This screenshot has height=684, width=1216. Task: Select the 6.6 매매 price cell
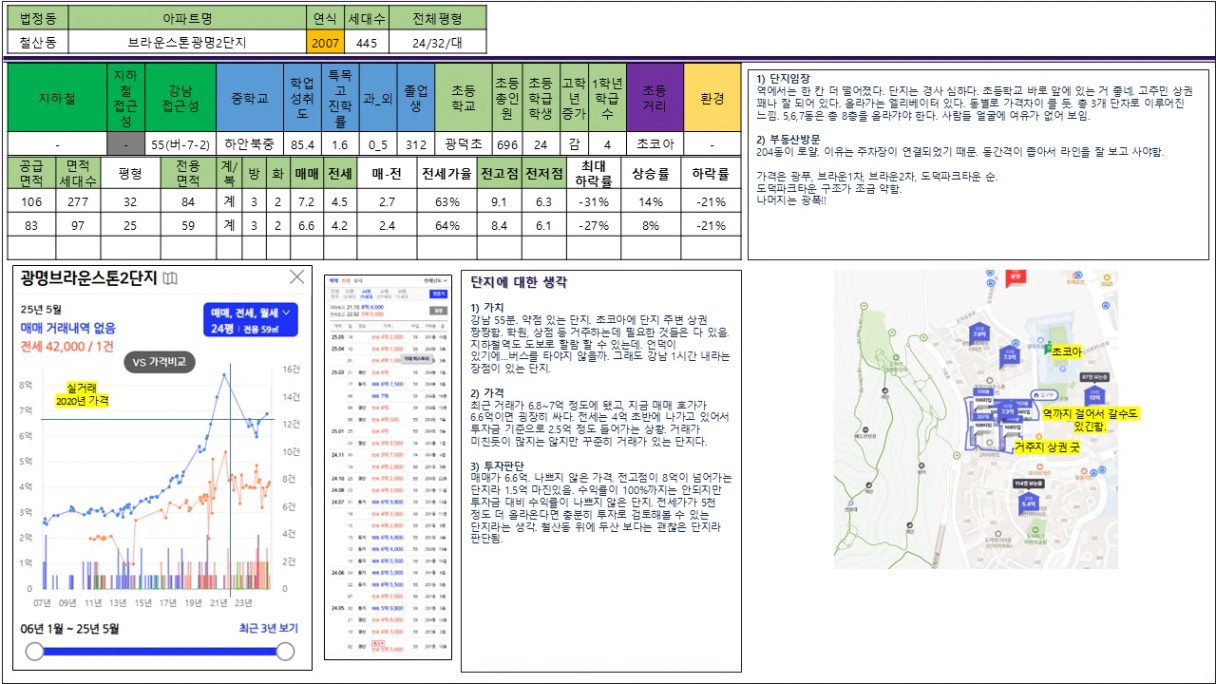coord(306,225)
